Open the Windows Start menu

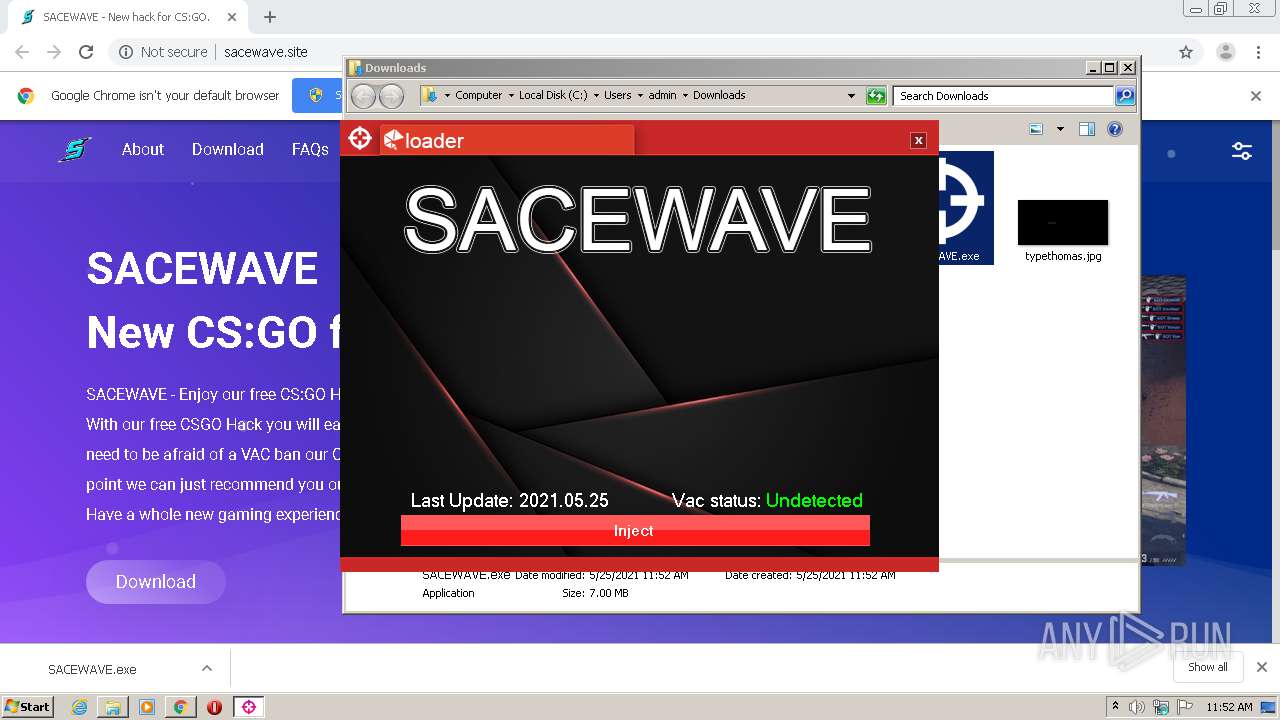tap(28, 706)
